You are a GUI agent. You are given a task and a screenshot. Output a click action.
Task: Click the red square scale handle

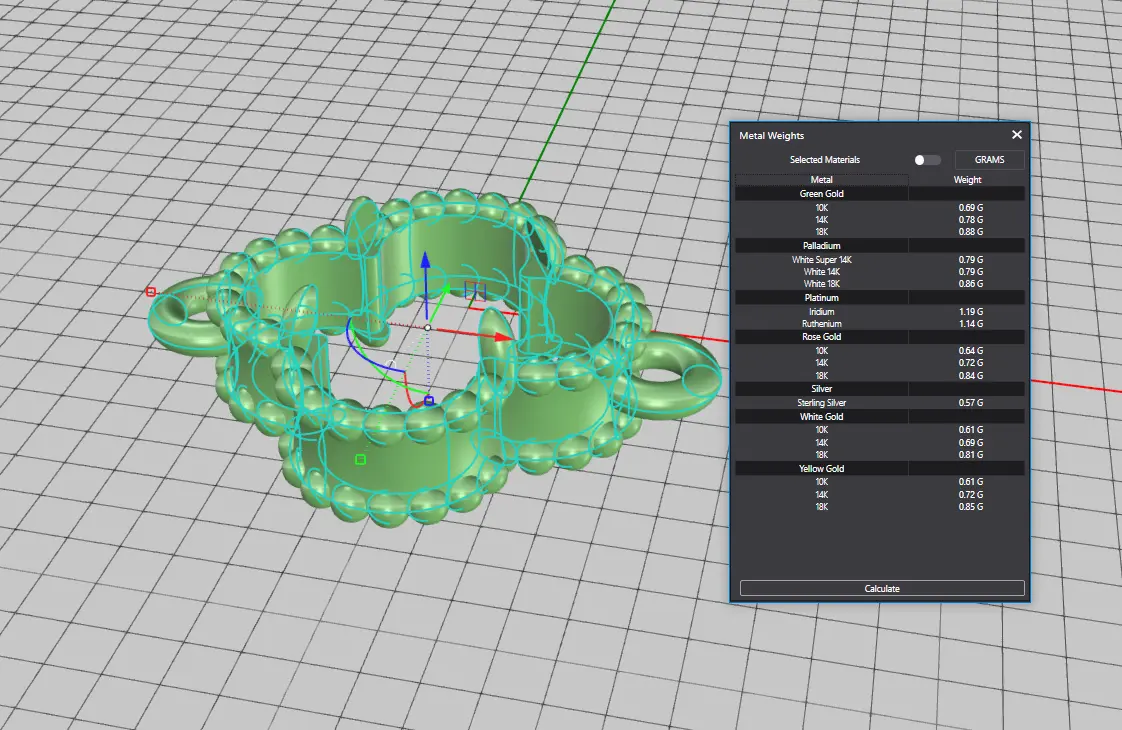click(151, 292)
